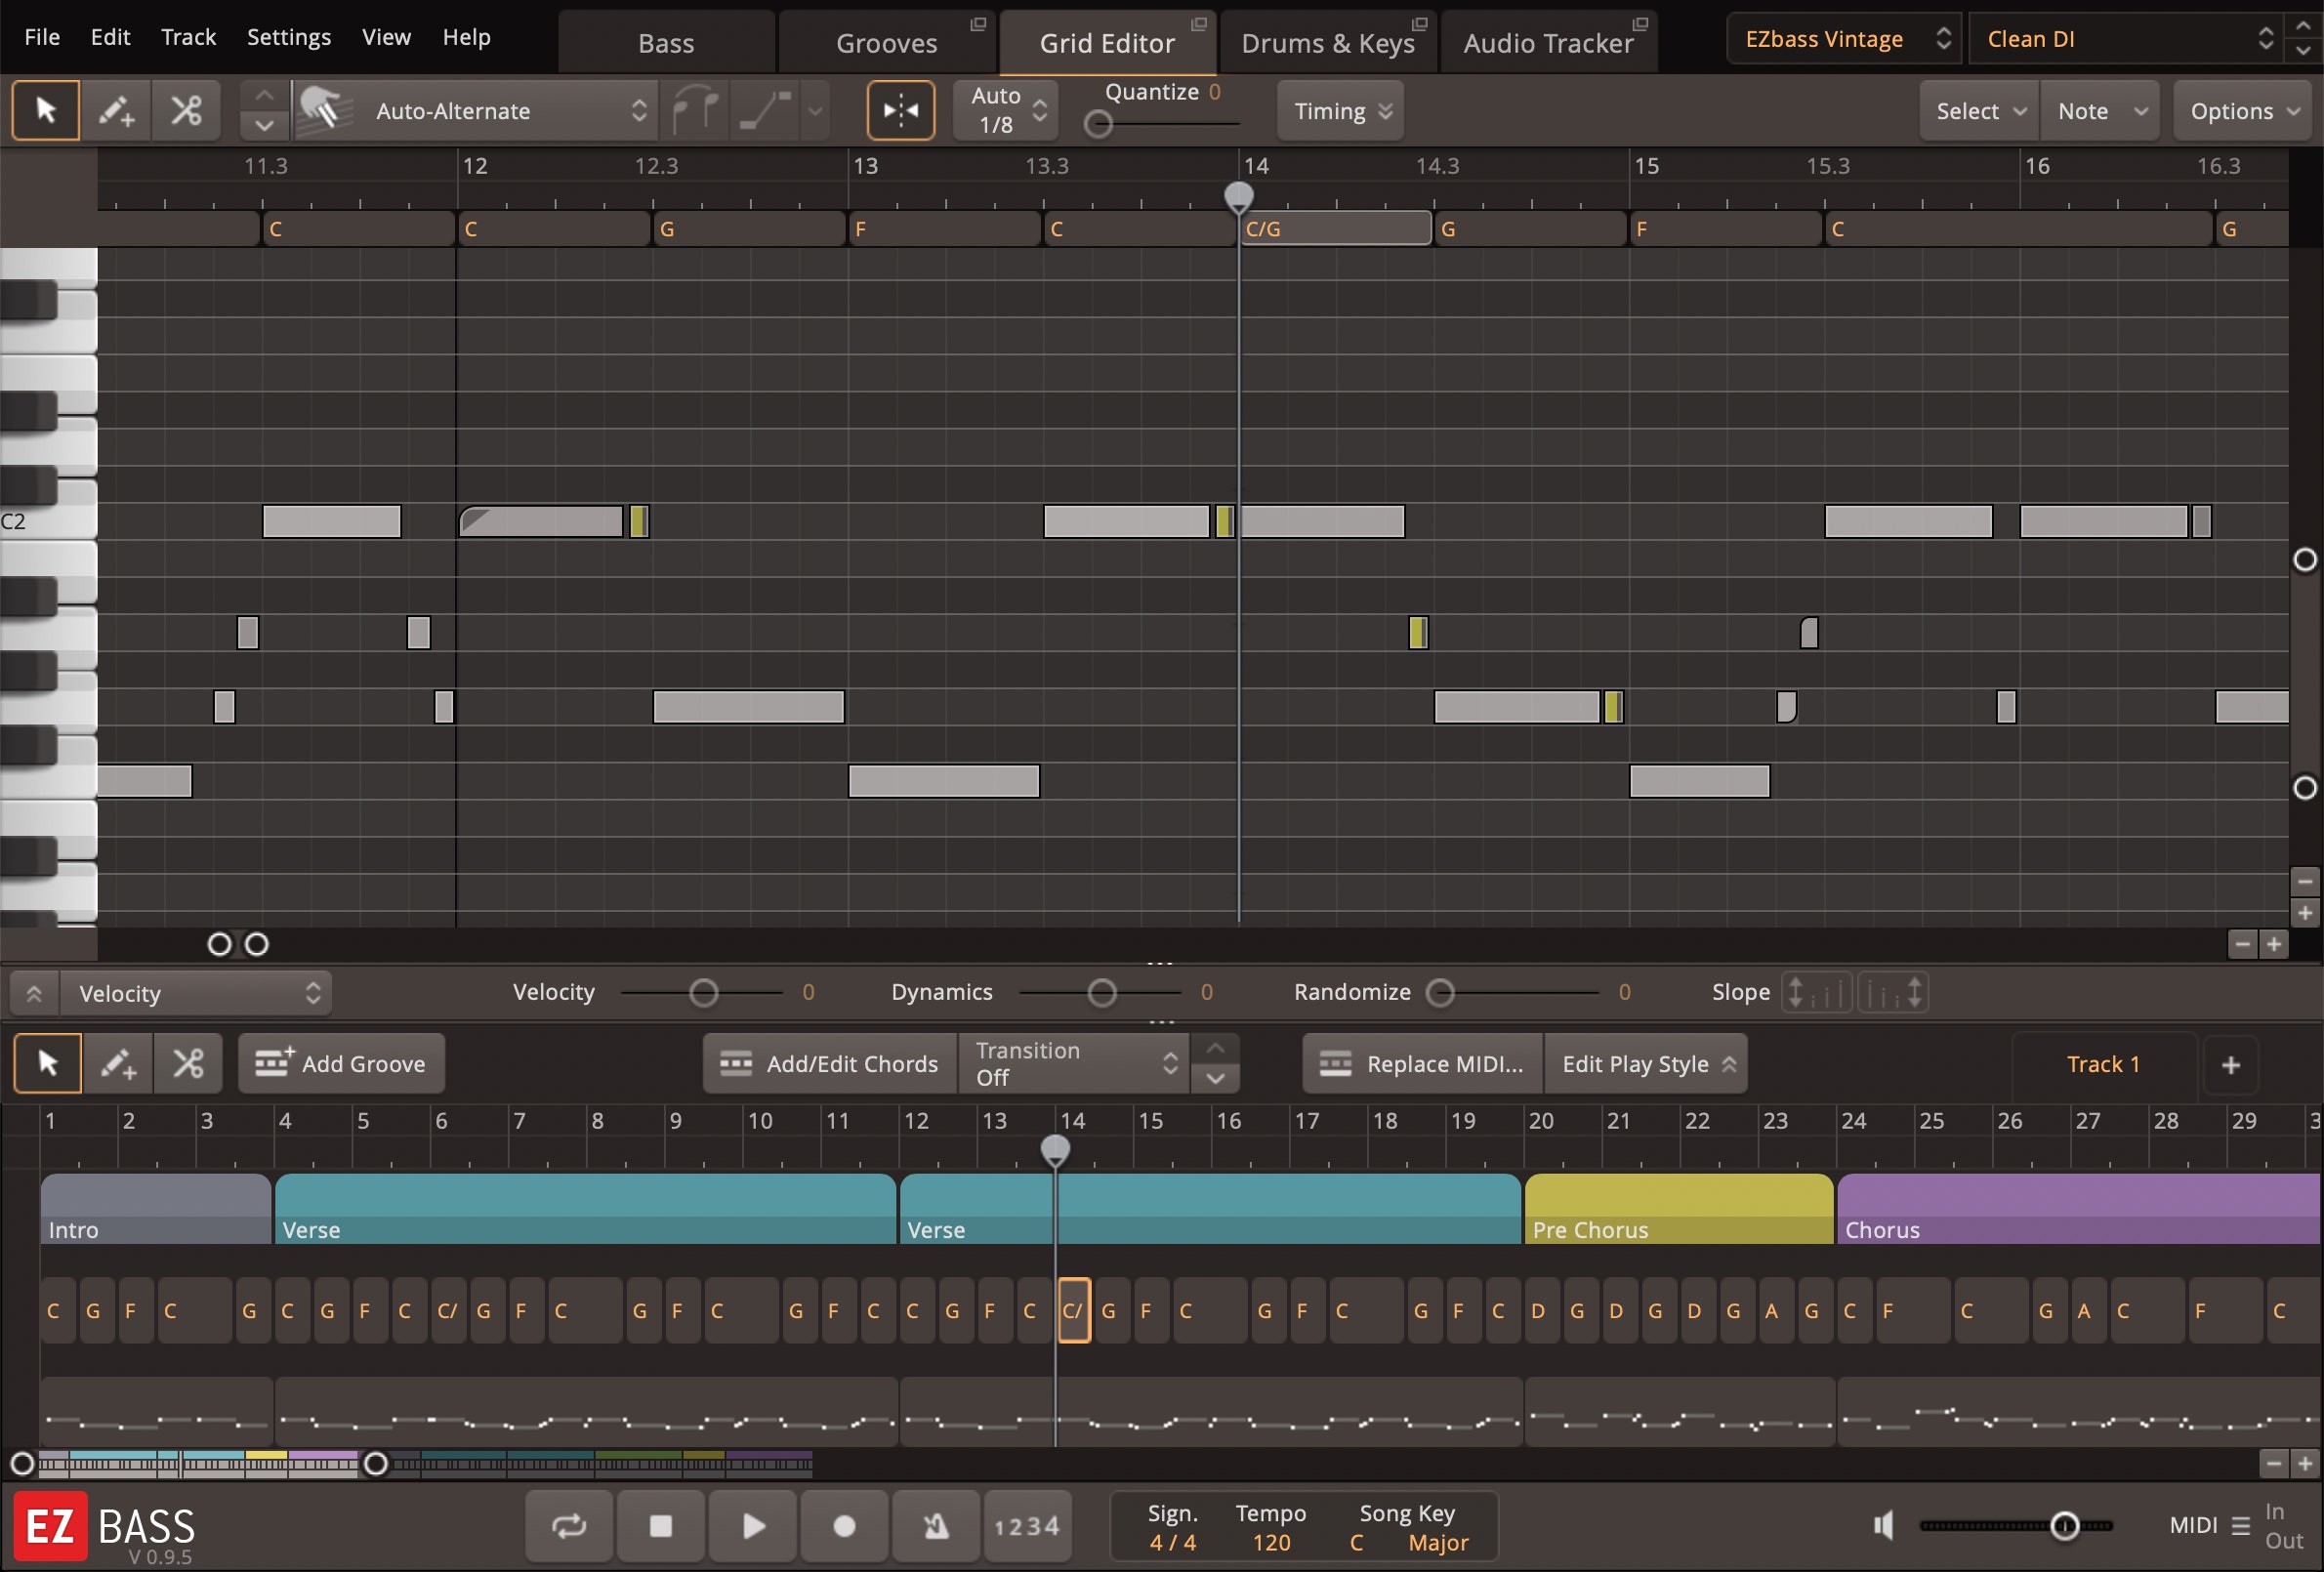The image size is (2324, 1572).
Task: Click the snap-to-grid icon button
Action: [x=900, y=110]
